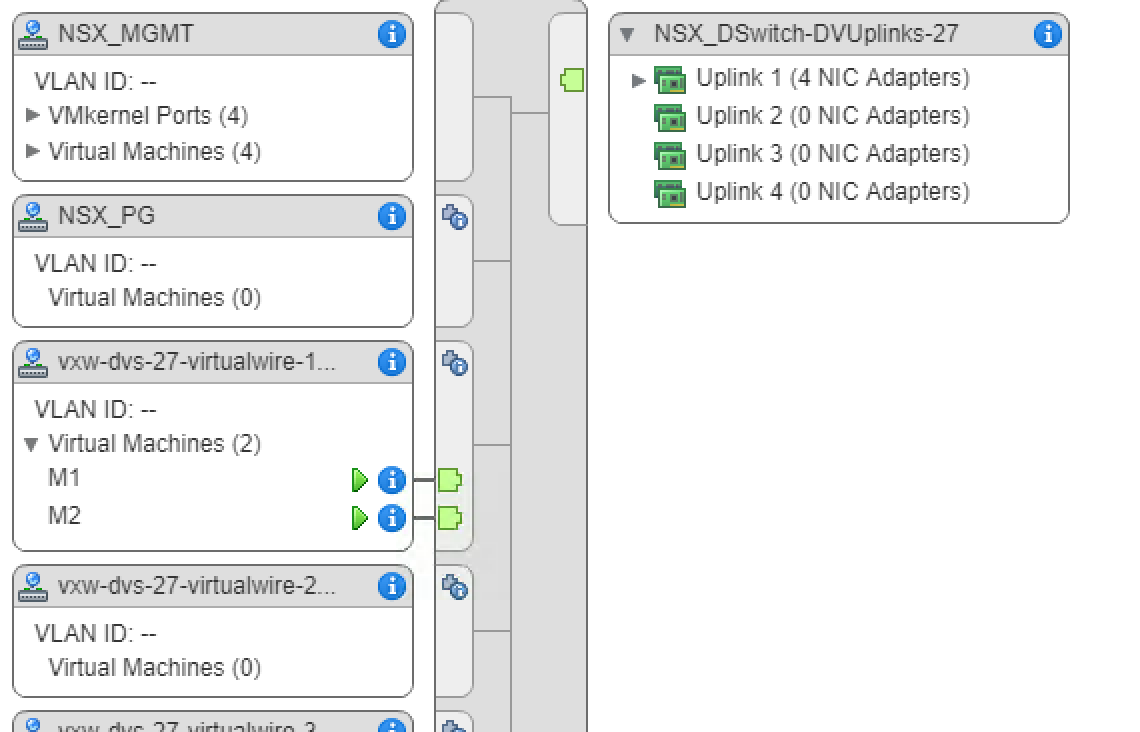Click the green powered-on icon for M1

pyautogui.click(x=359, y=480)
